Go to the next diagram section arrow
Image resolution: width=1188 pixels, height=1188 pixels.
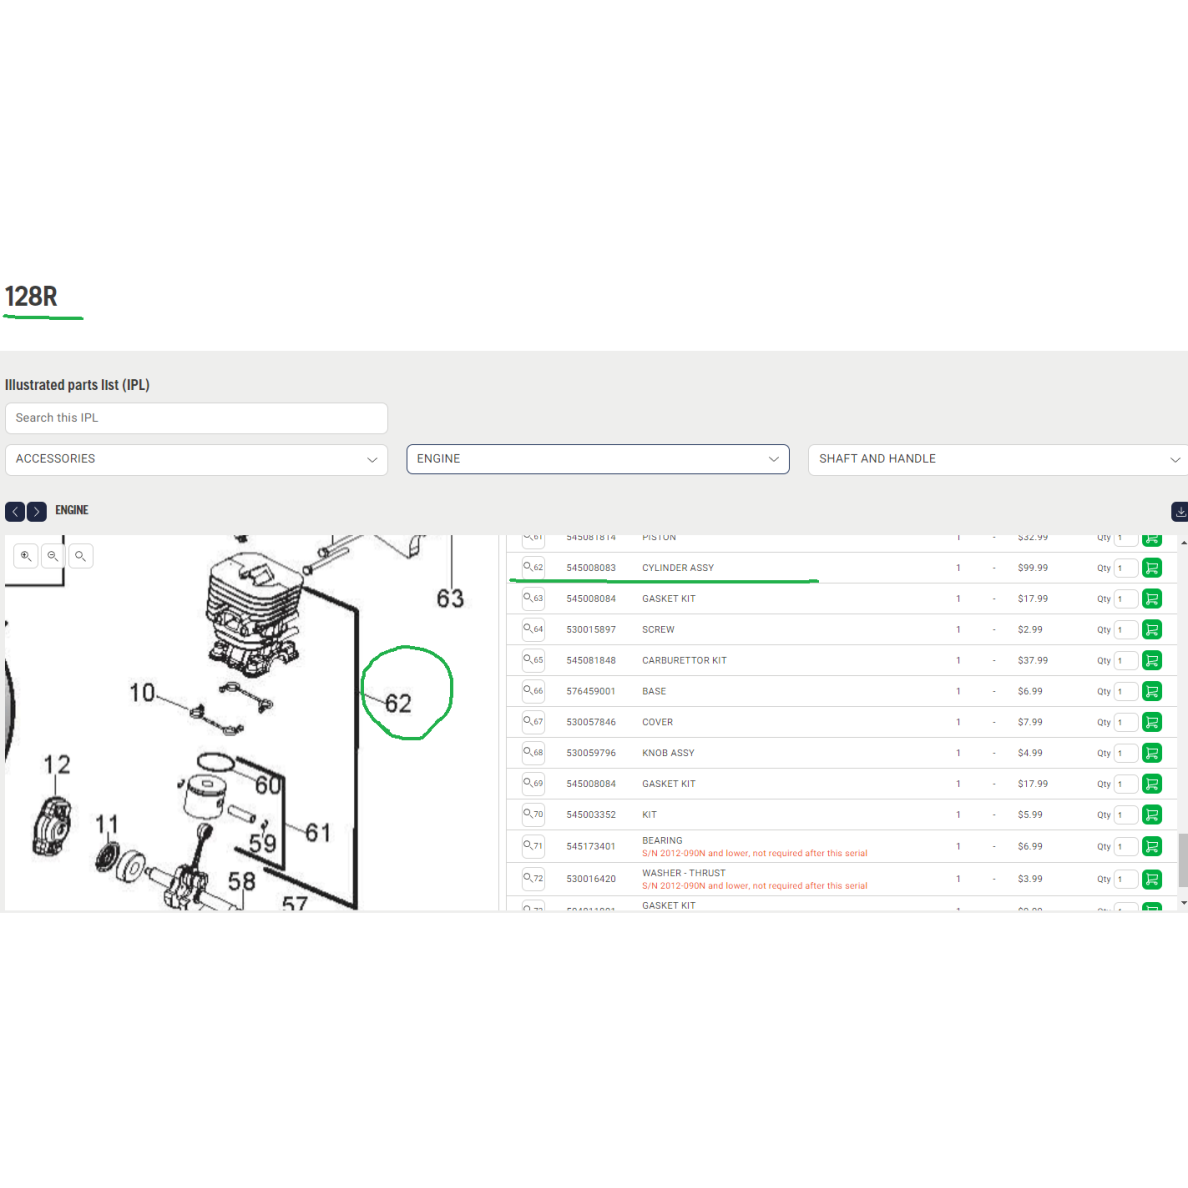click(36, 511)
